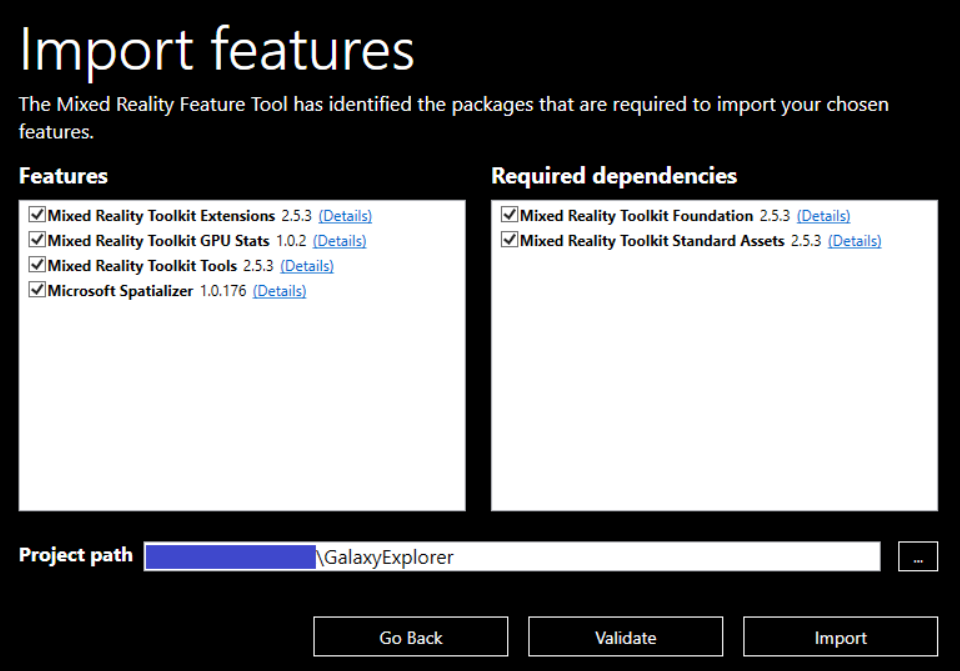View Details for Mixed Reality Toolkit Tools

307,266
